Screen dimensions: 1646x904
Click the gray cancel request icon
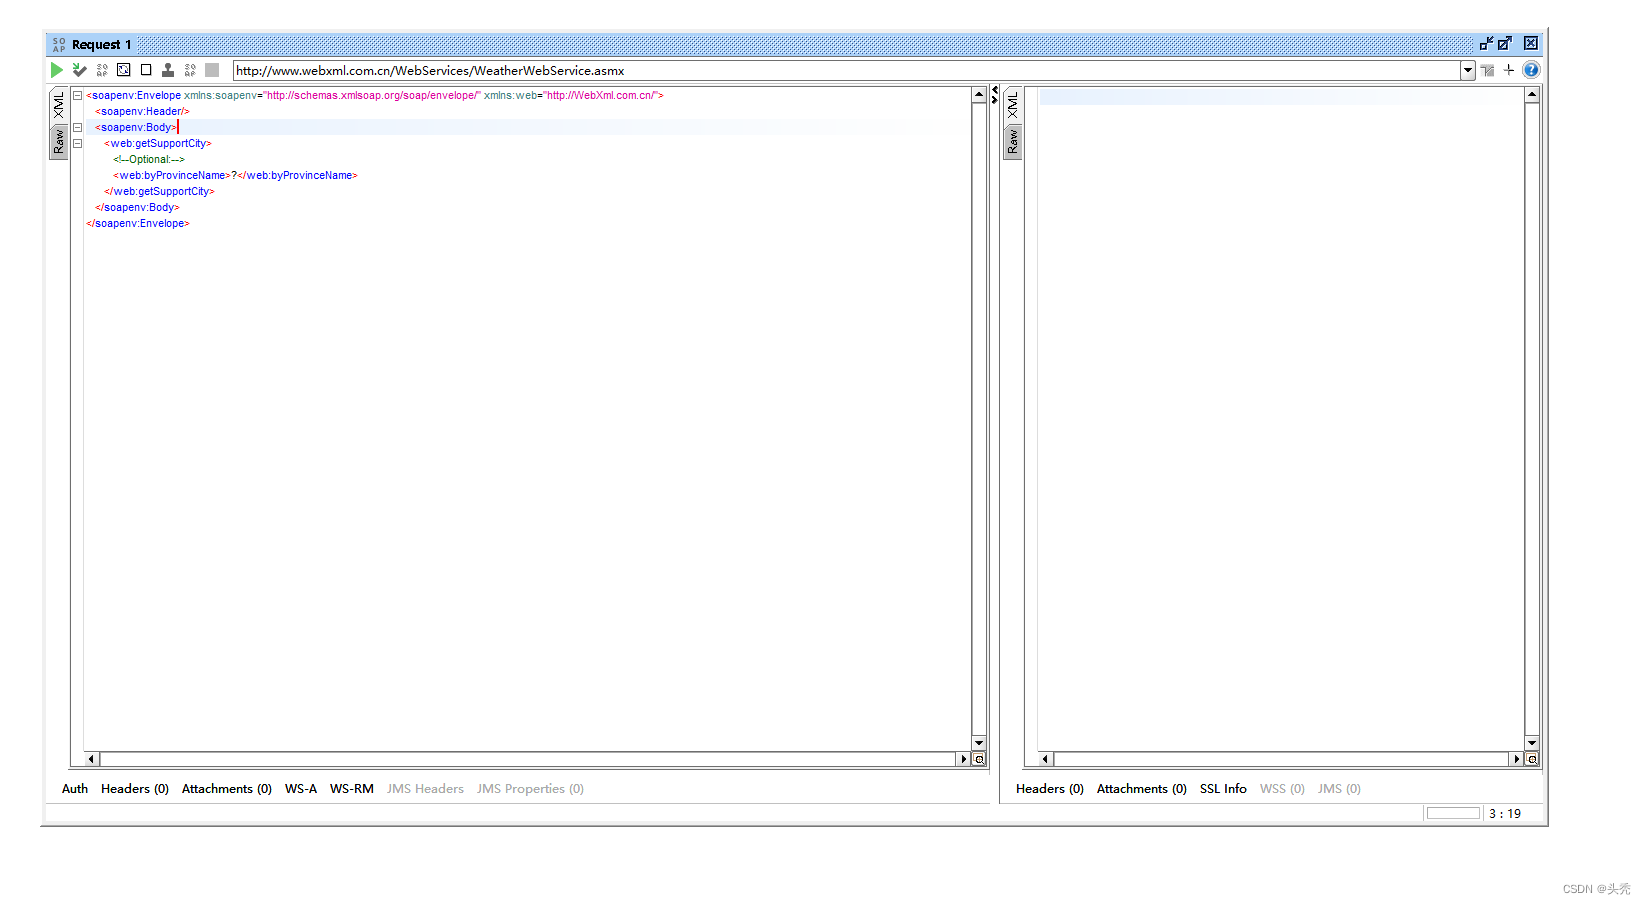(x=212, y=70)
